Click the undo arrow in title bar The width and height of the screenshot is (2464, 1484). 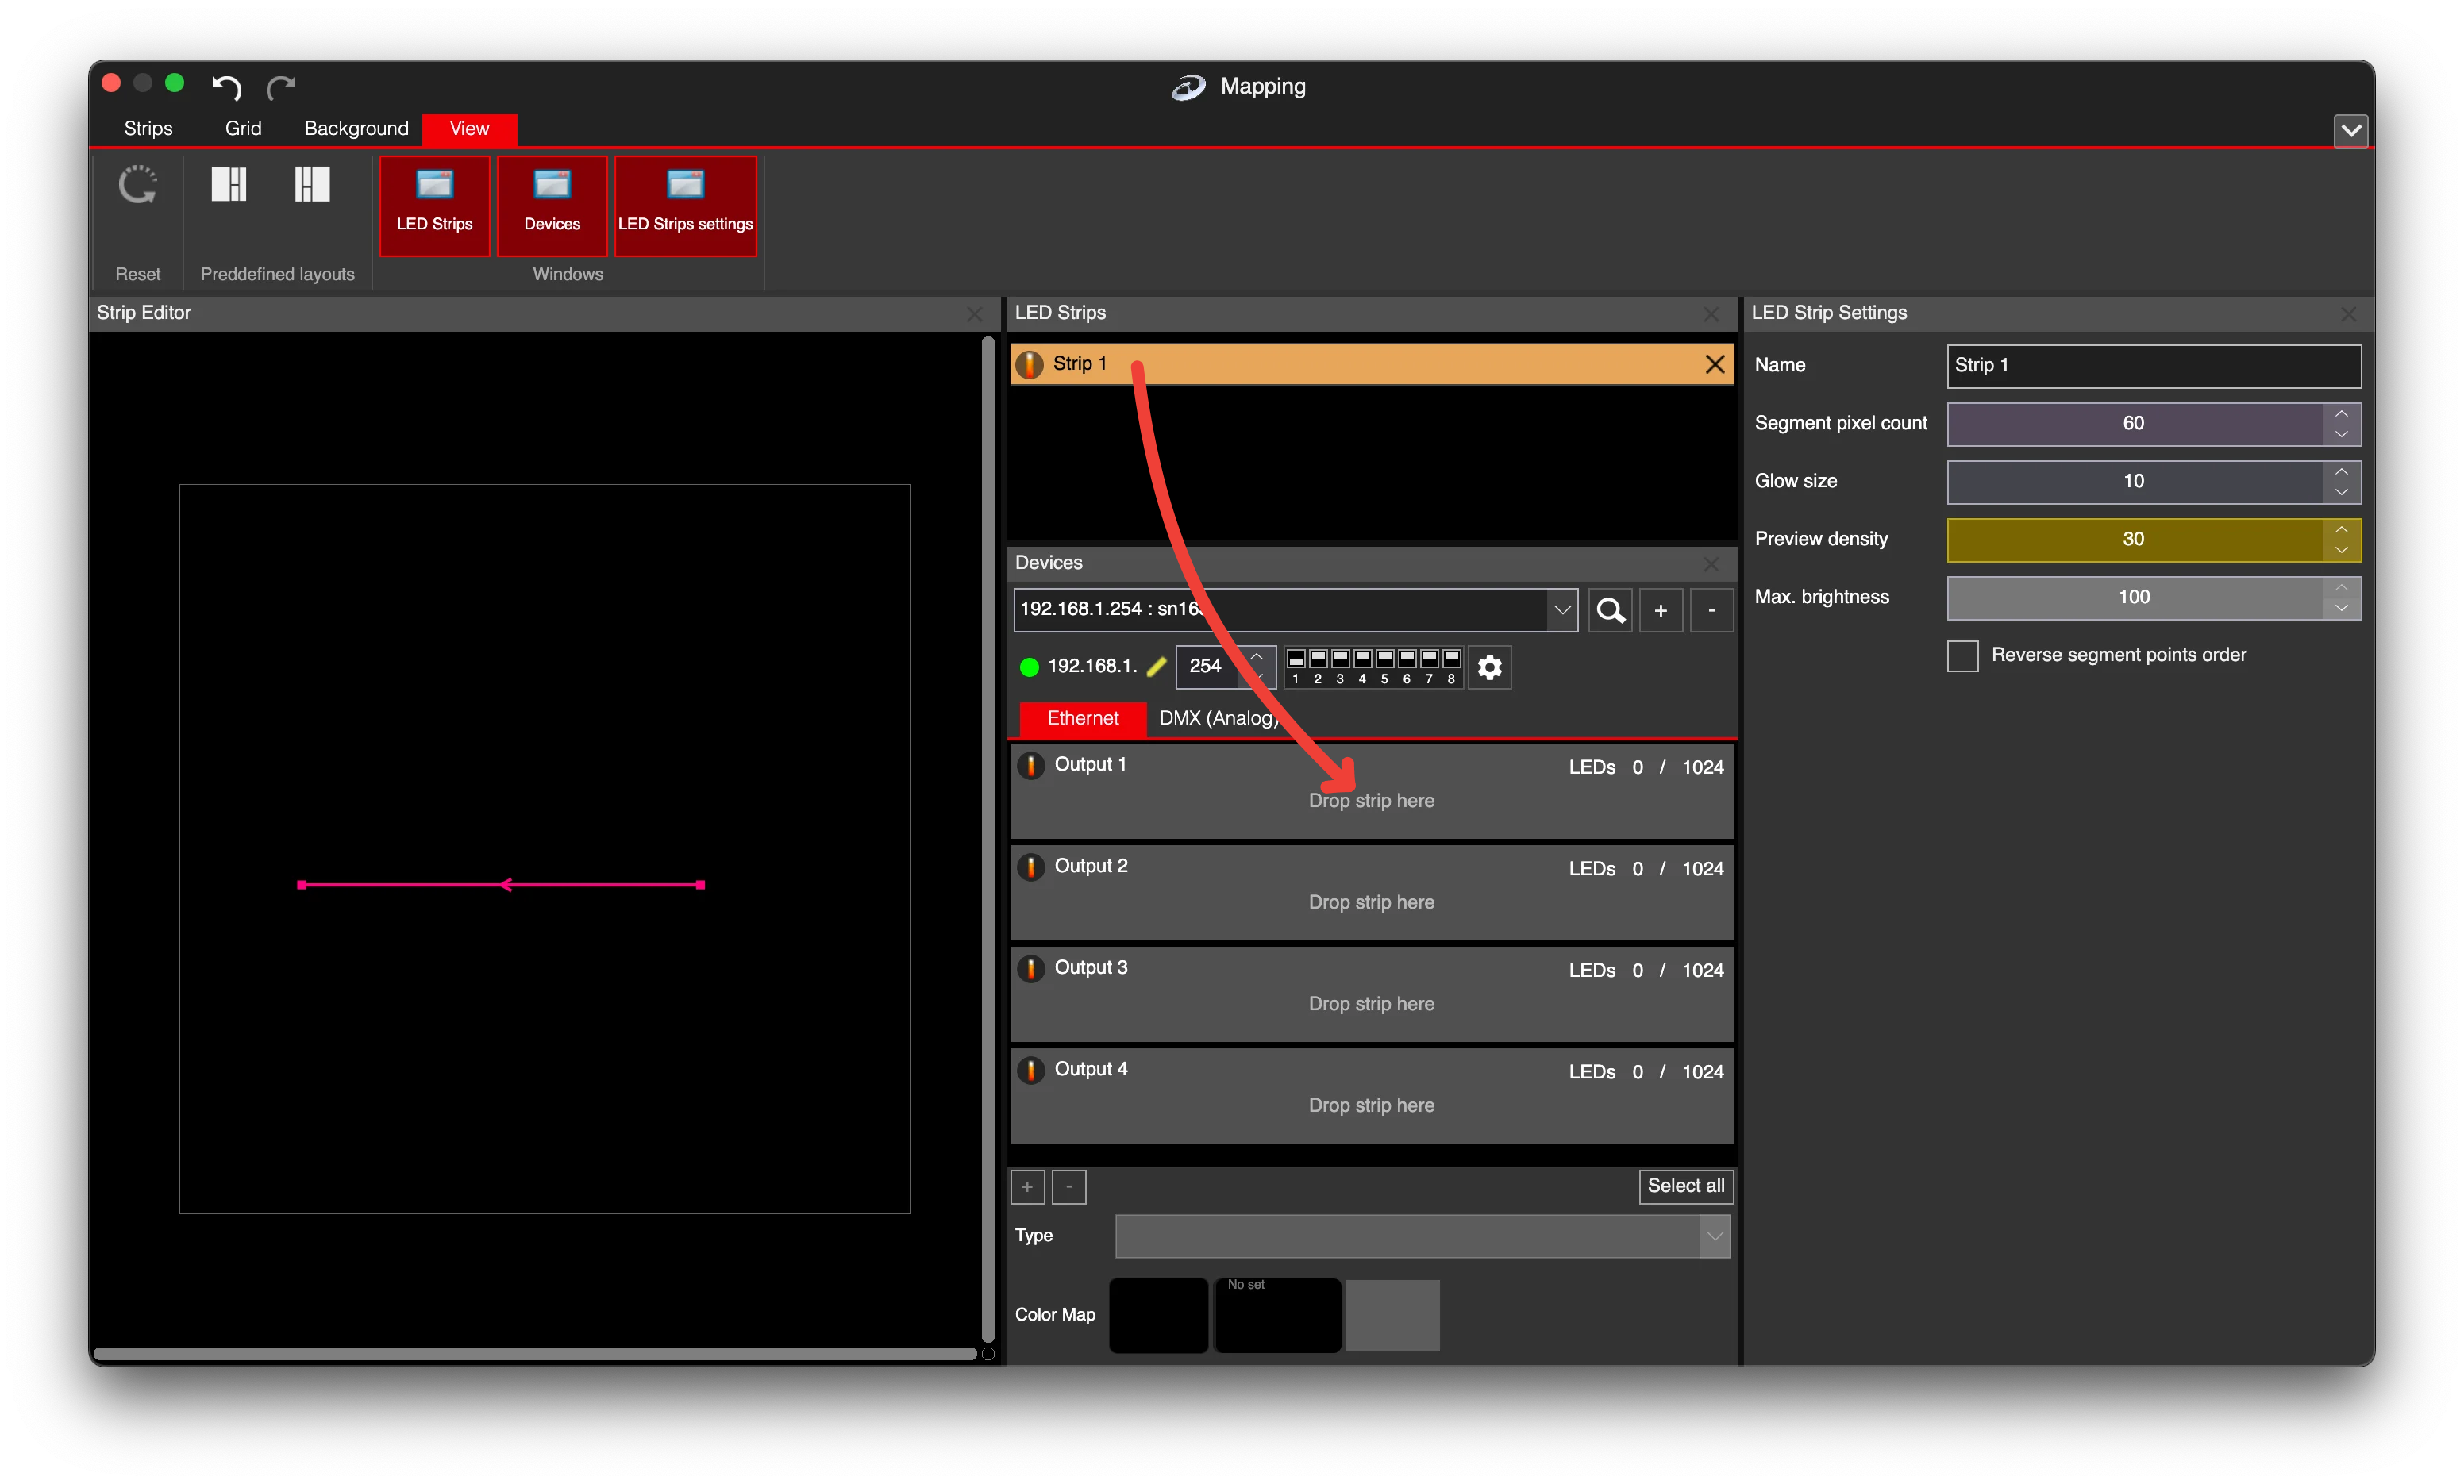(227, 87)
